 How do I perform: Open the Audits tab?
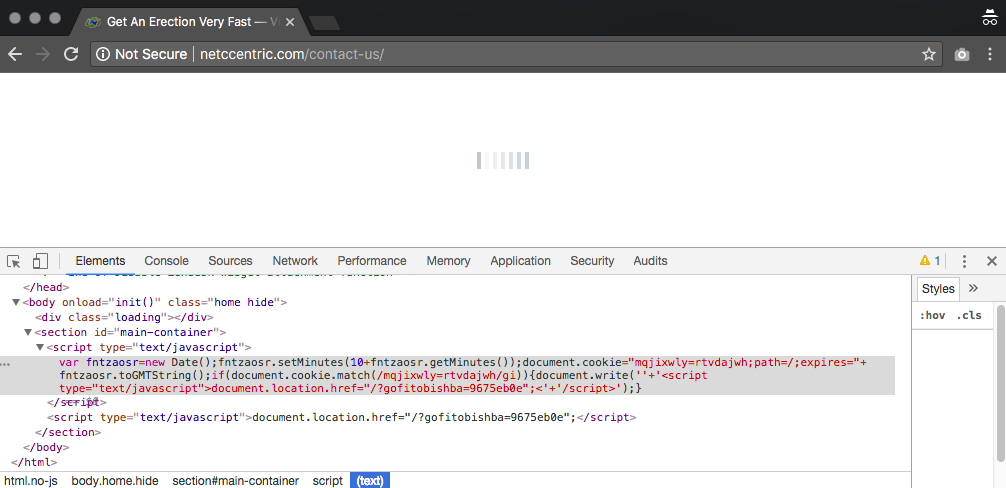point(651,261)
